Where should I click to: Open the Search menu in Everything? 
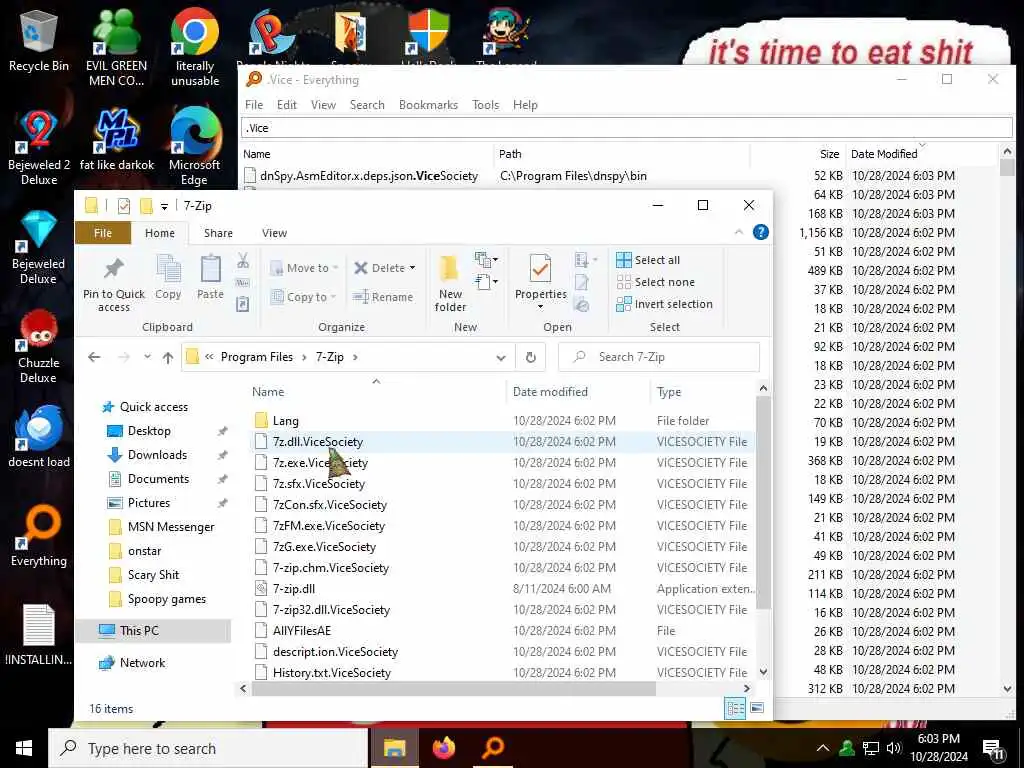(x=367, y=104)
